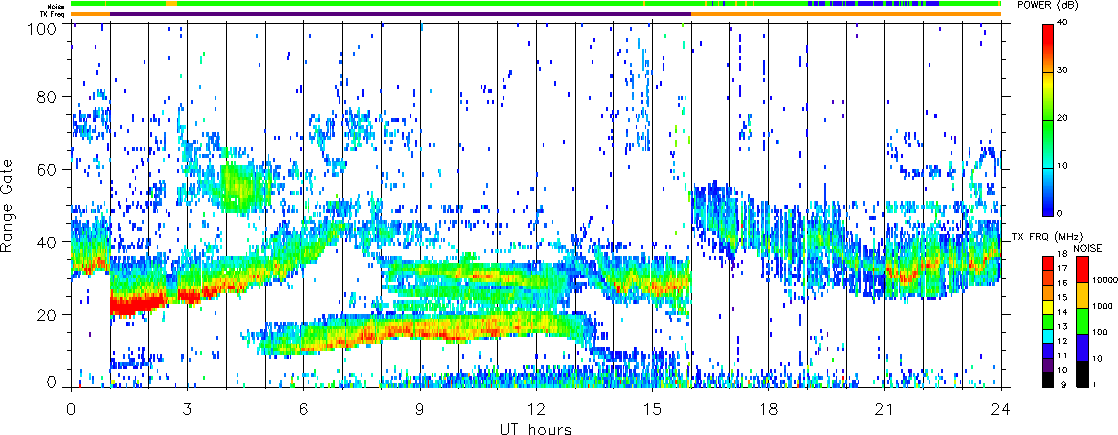Viewport: 1118px width, 435px height.
Task: Click the '9' label in the TX FRQ legend
Action: click(1063, 385)
